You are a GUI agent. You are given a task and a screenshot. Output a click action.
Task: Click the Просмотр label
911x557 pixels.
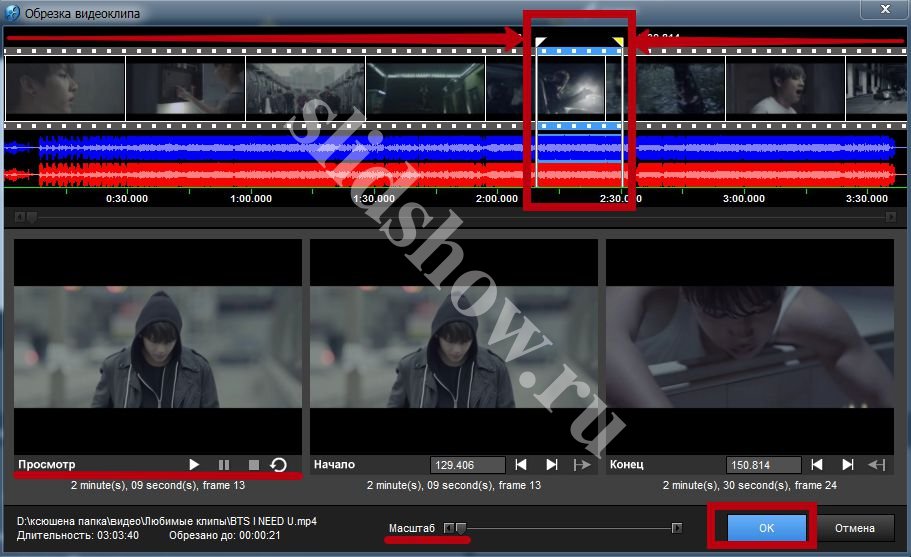[x=46, y=465]
